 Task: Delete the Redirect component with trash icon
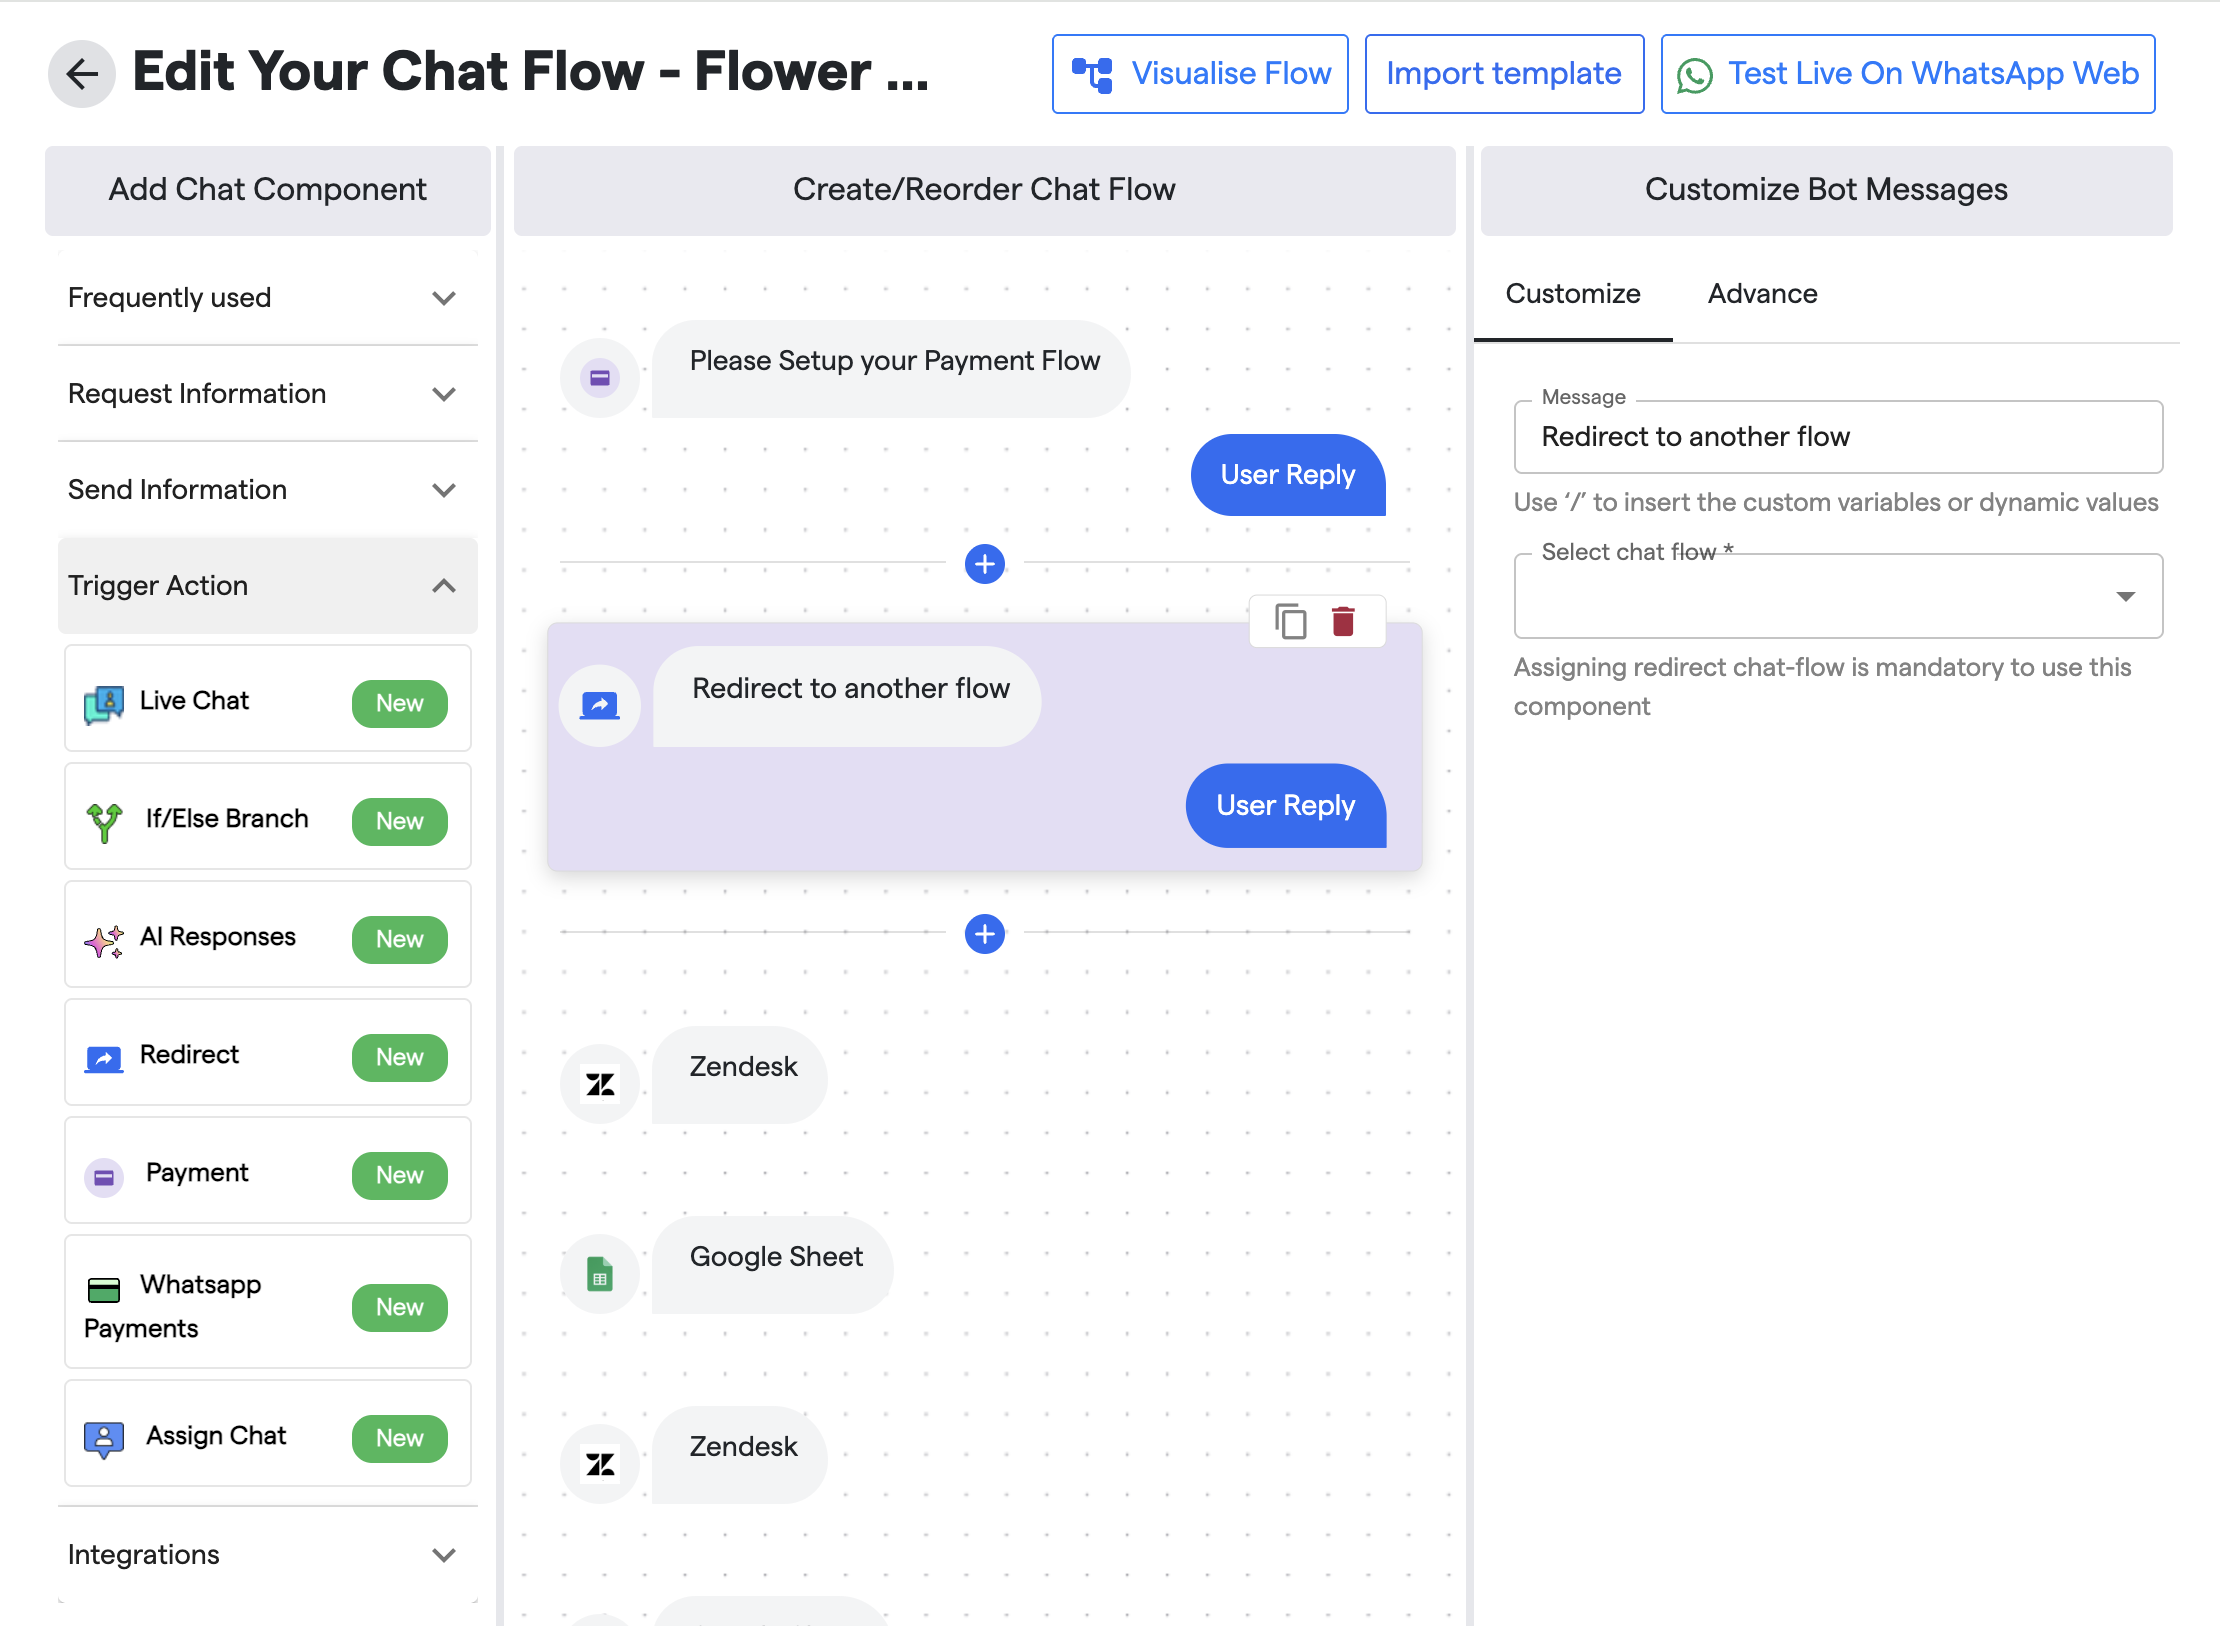point(1343,621)
